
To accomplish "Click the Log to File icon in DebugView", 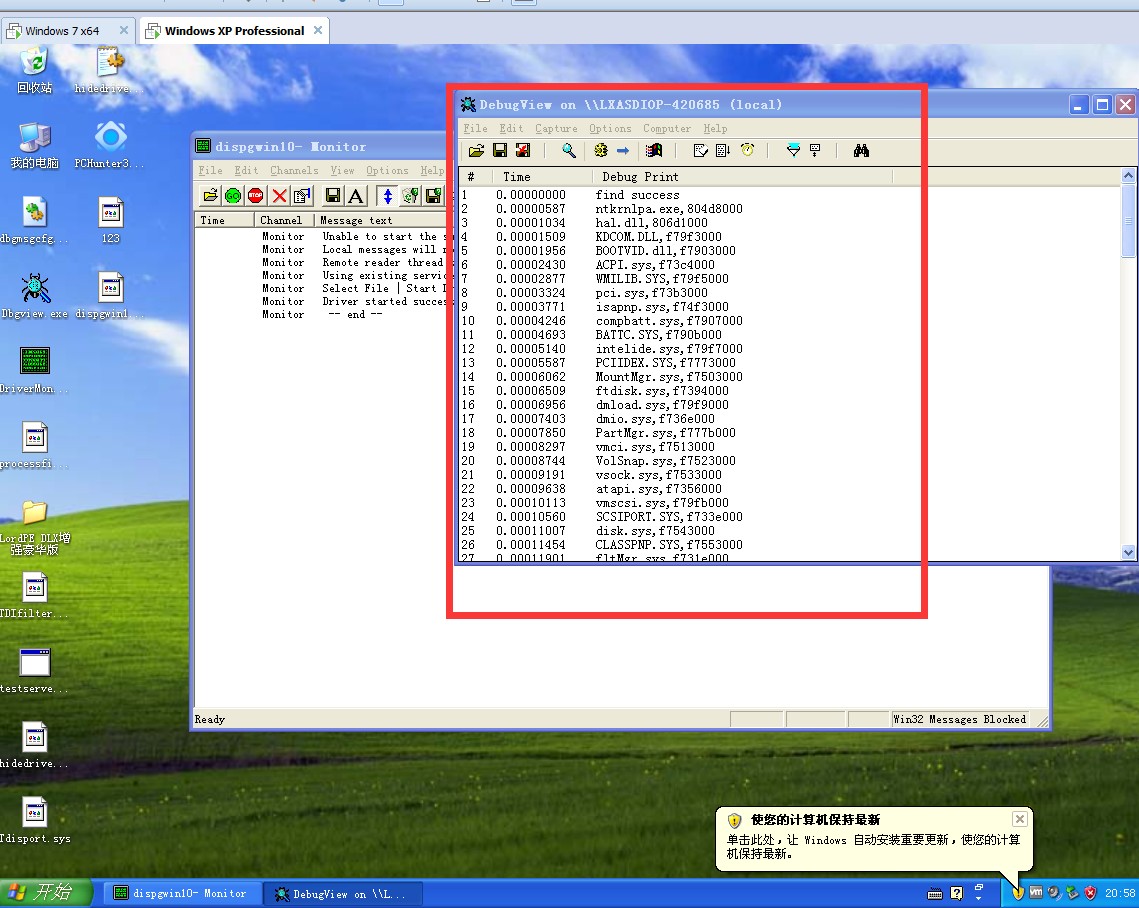I will (523, 150).
